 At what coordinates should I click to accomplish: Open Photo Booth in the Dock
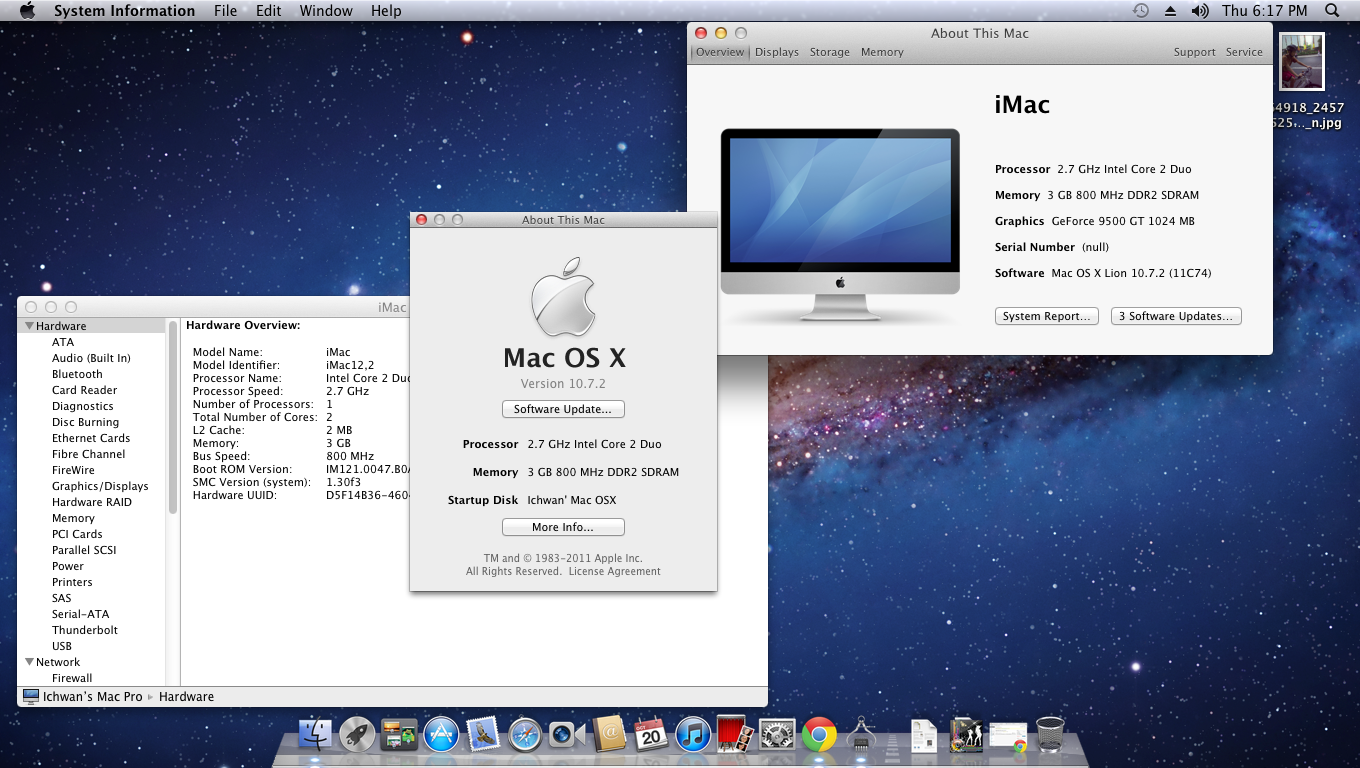pos(734,735)
